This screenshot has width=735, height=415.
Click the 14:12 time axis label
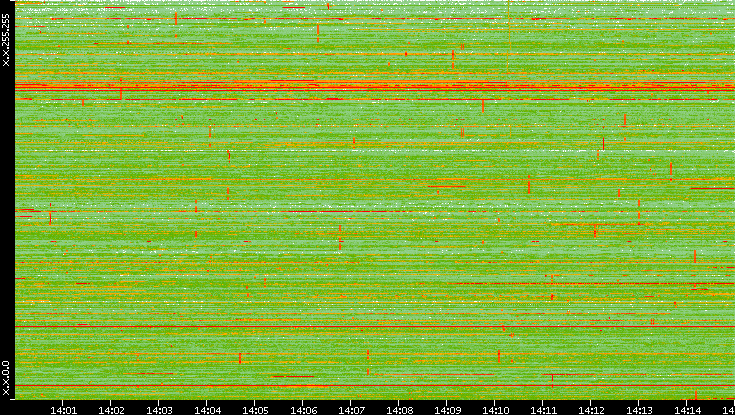click(591, 410)
